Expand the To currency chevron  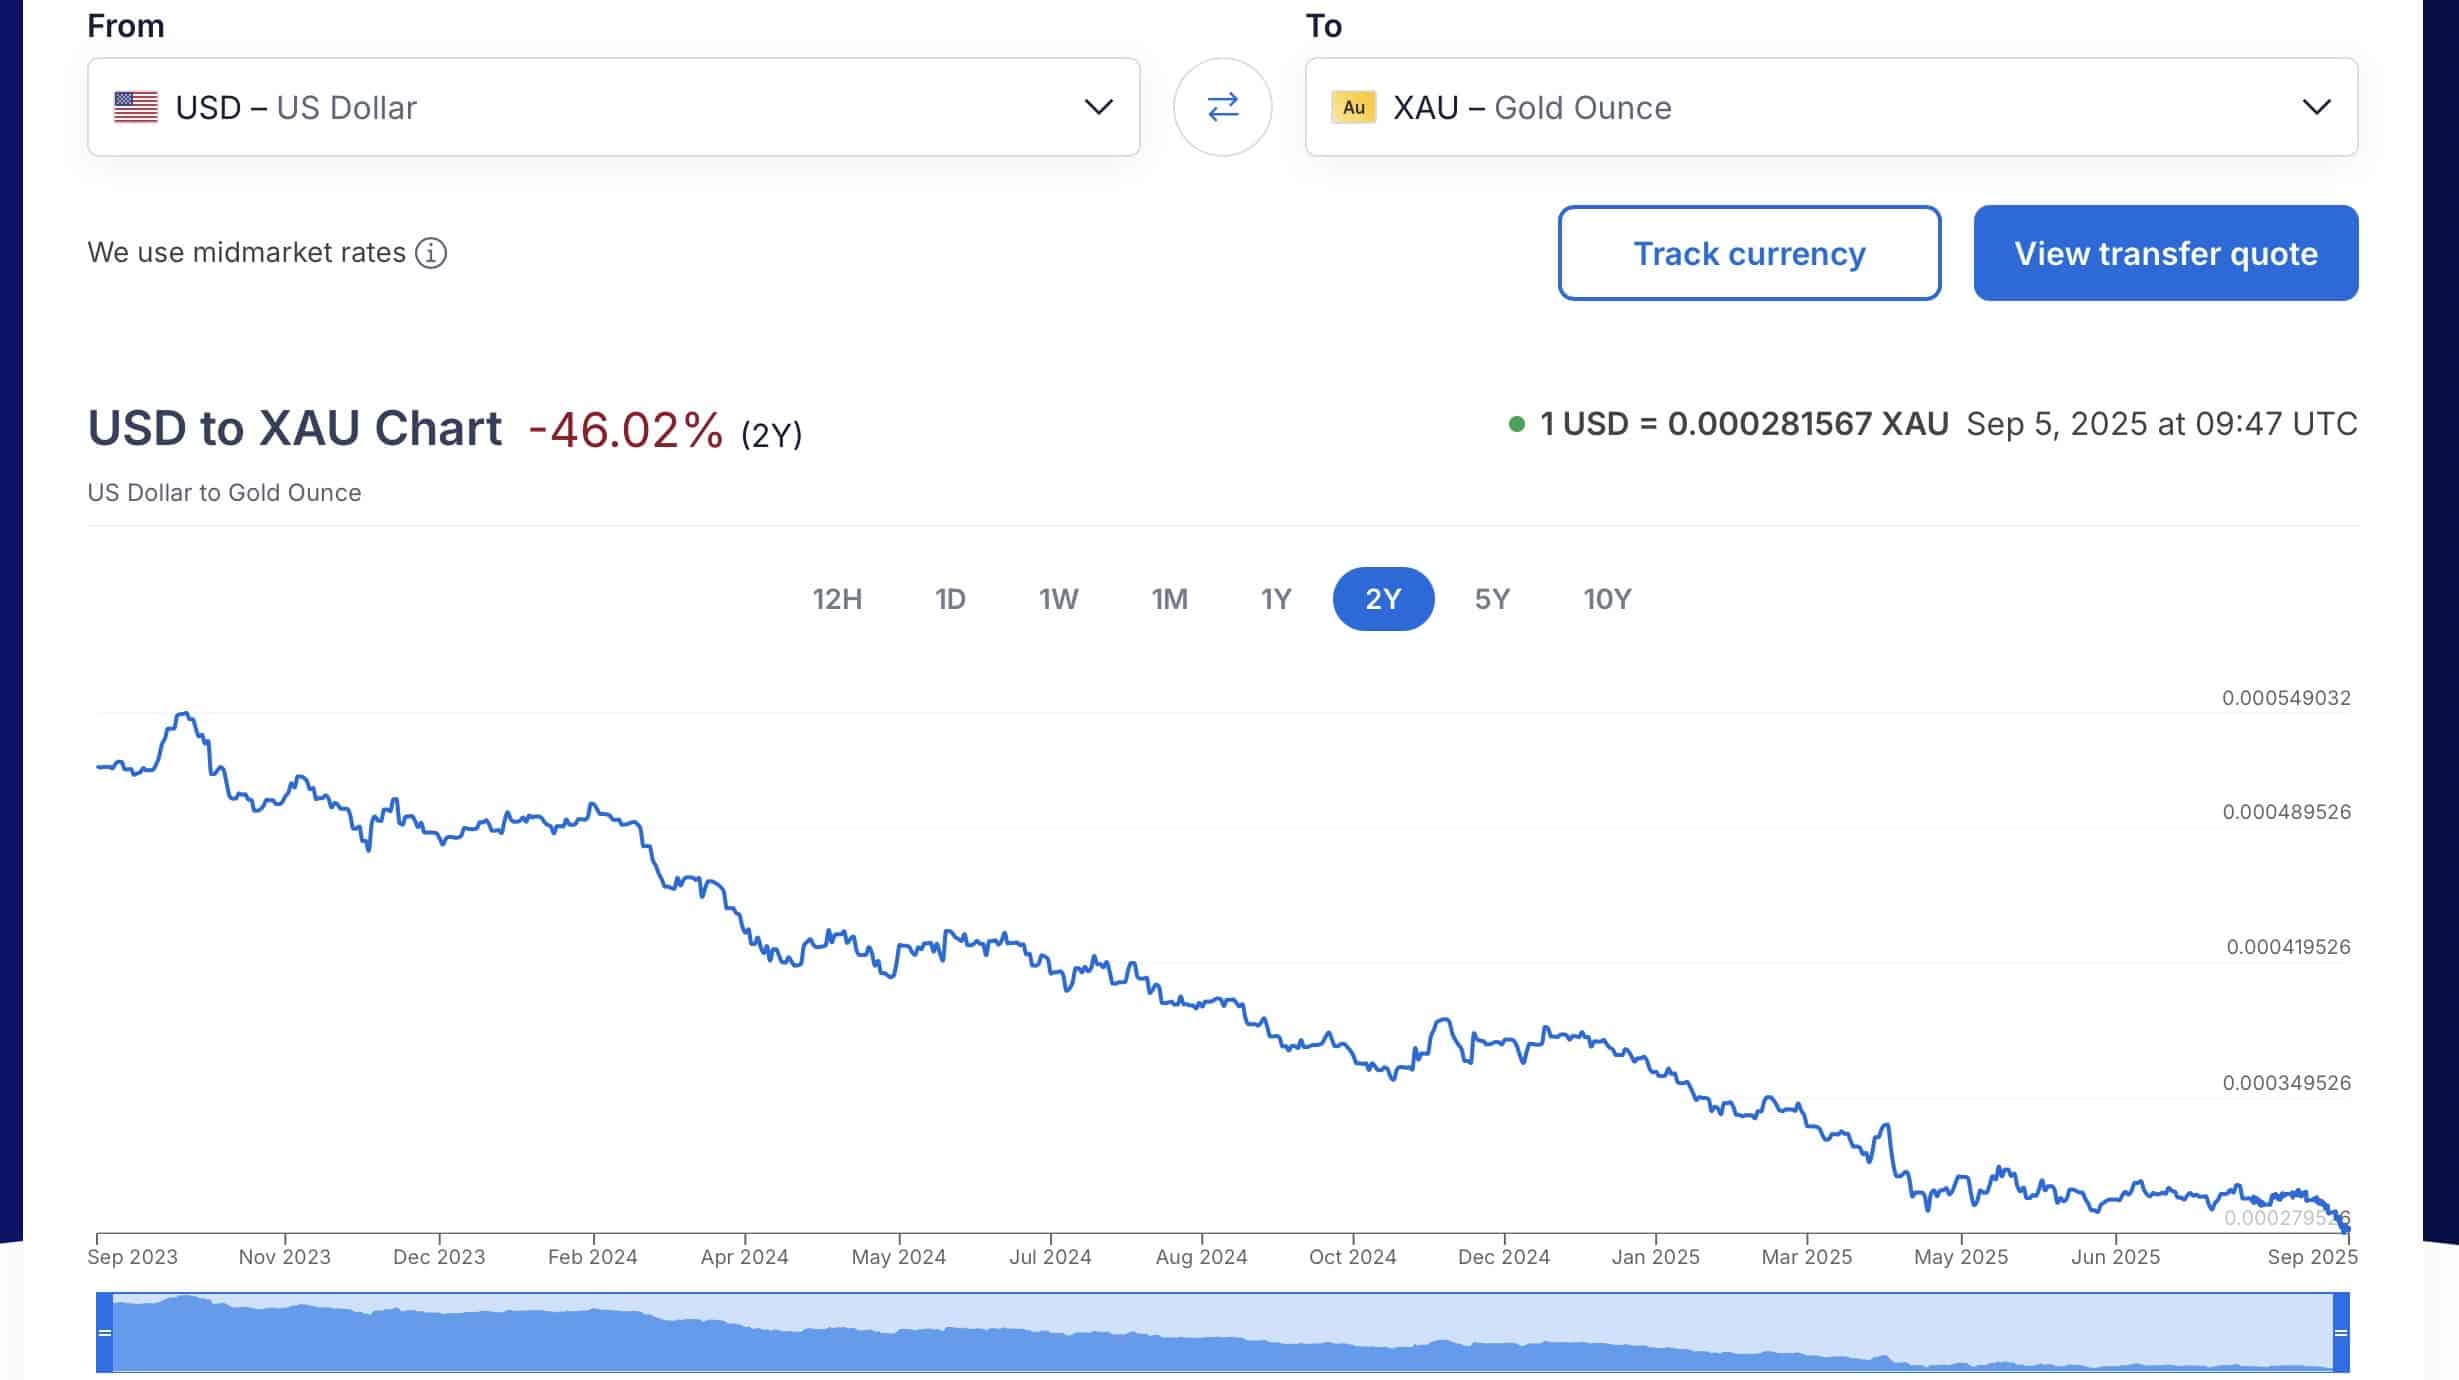[2316, 107]
